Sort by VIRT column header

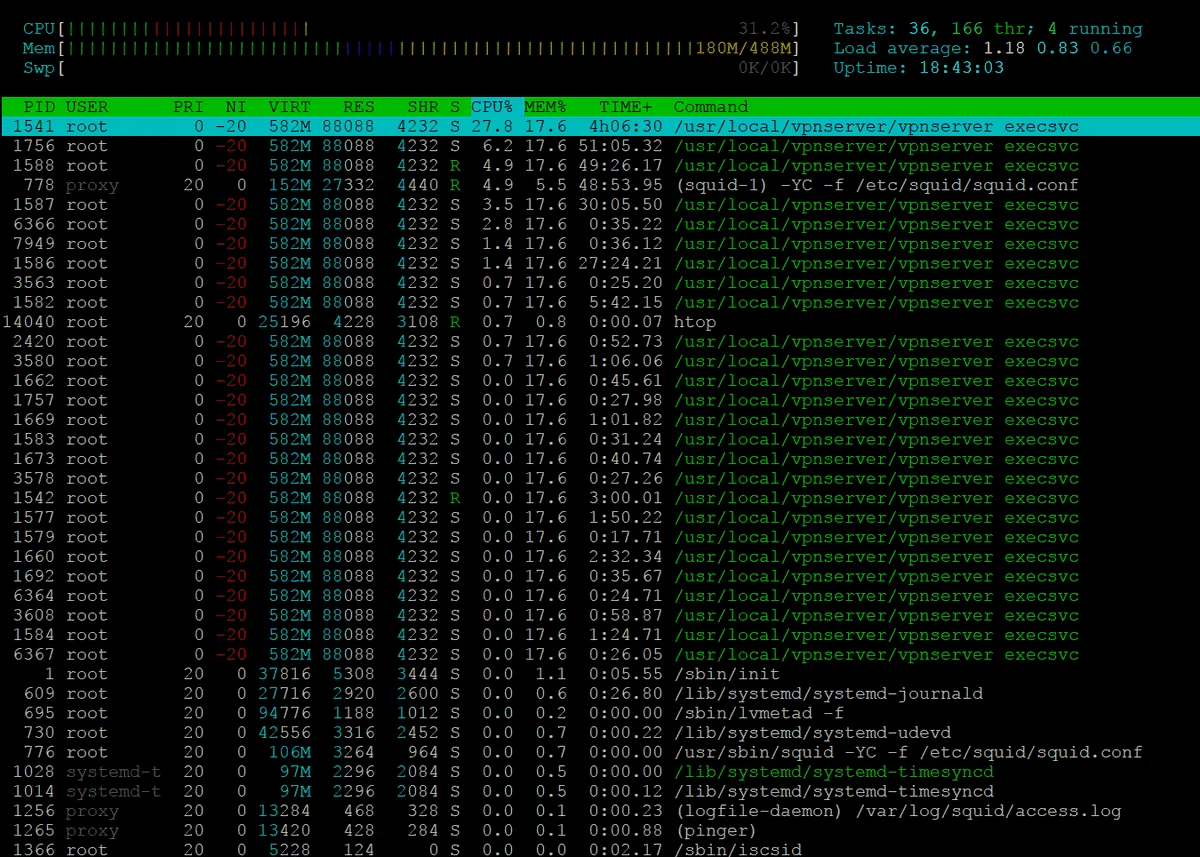pos(289,107)
